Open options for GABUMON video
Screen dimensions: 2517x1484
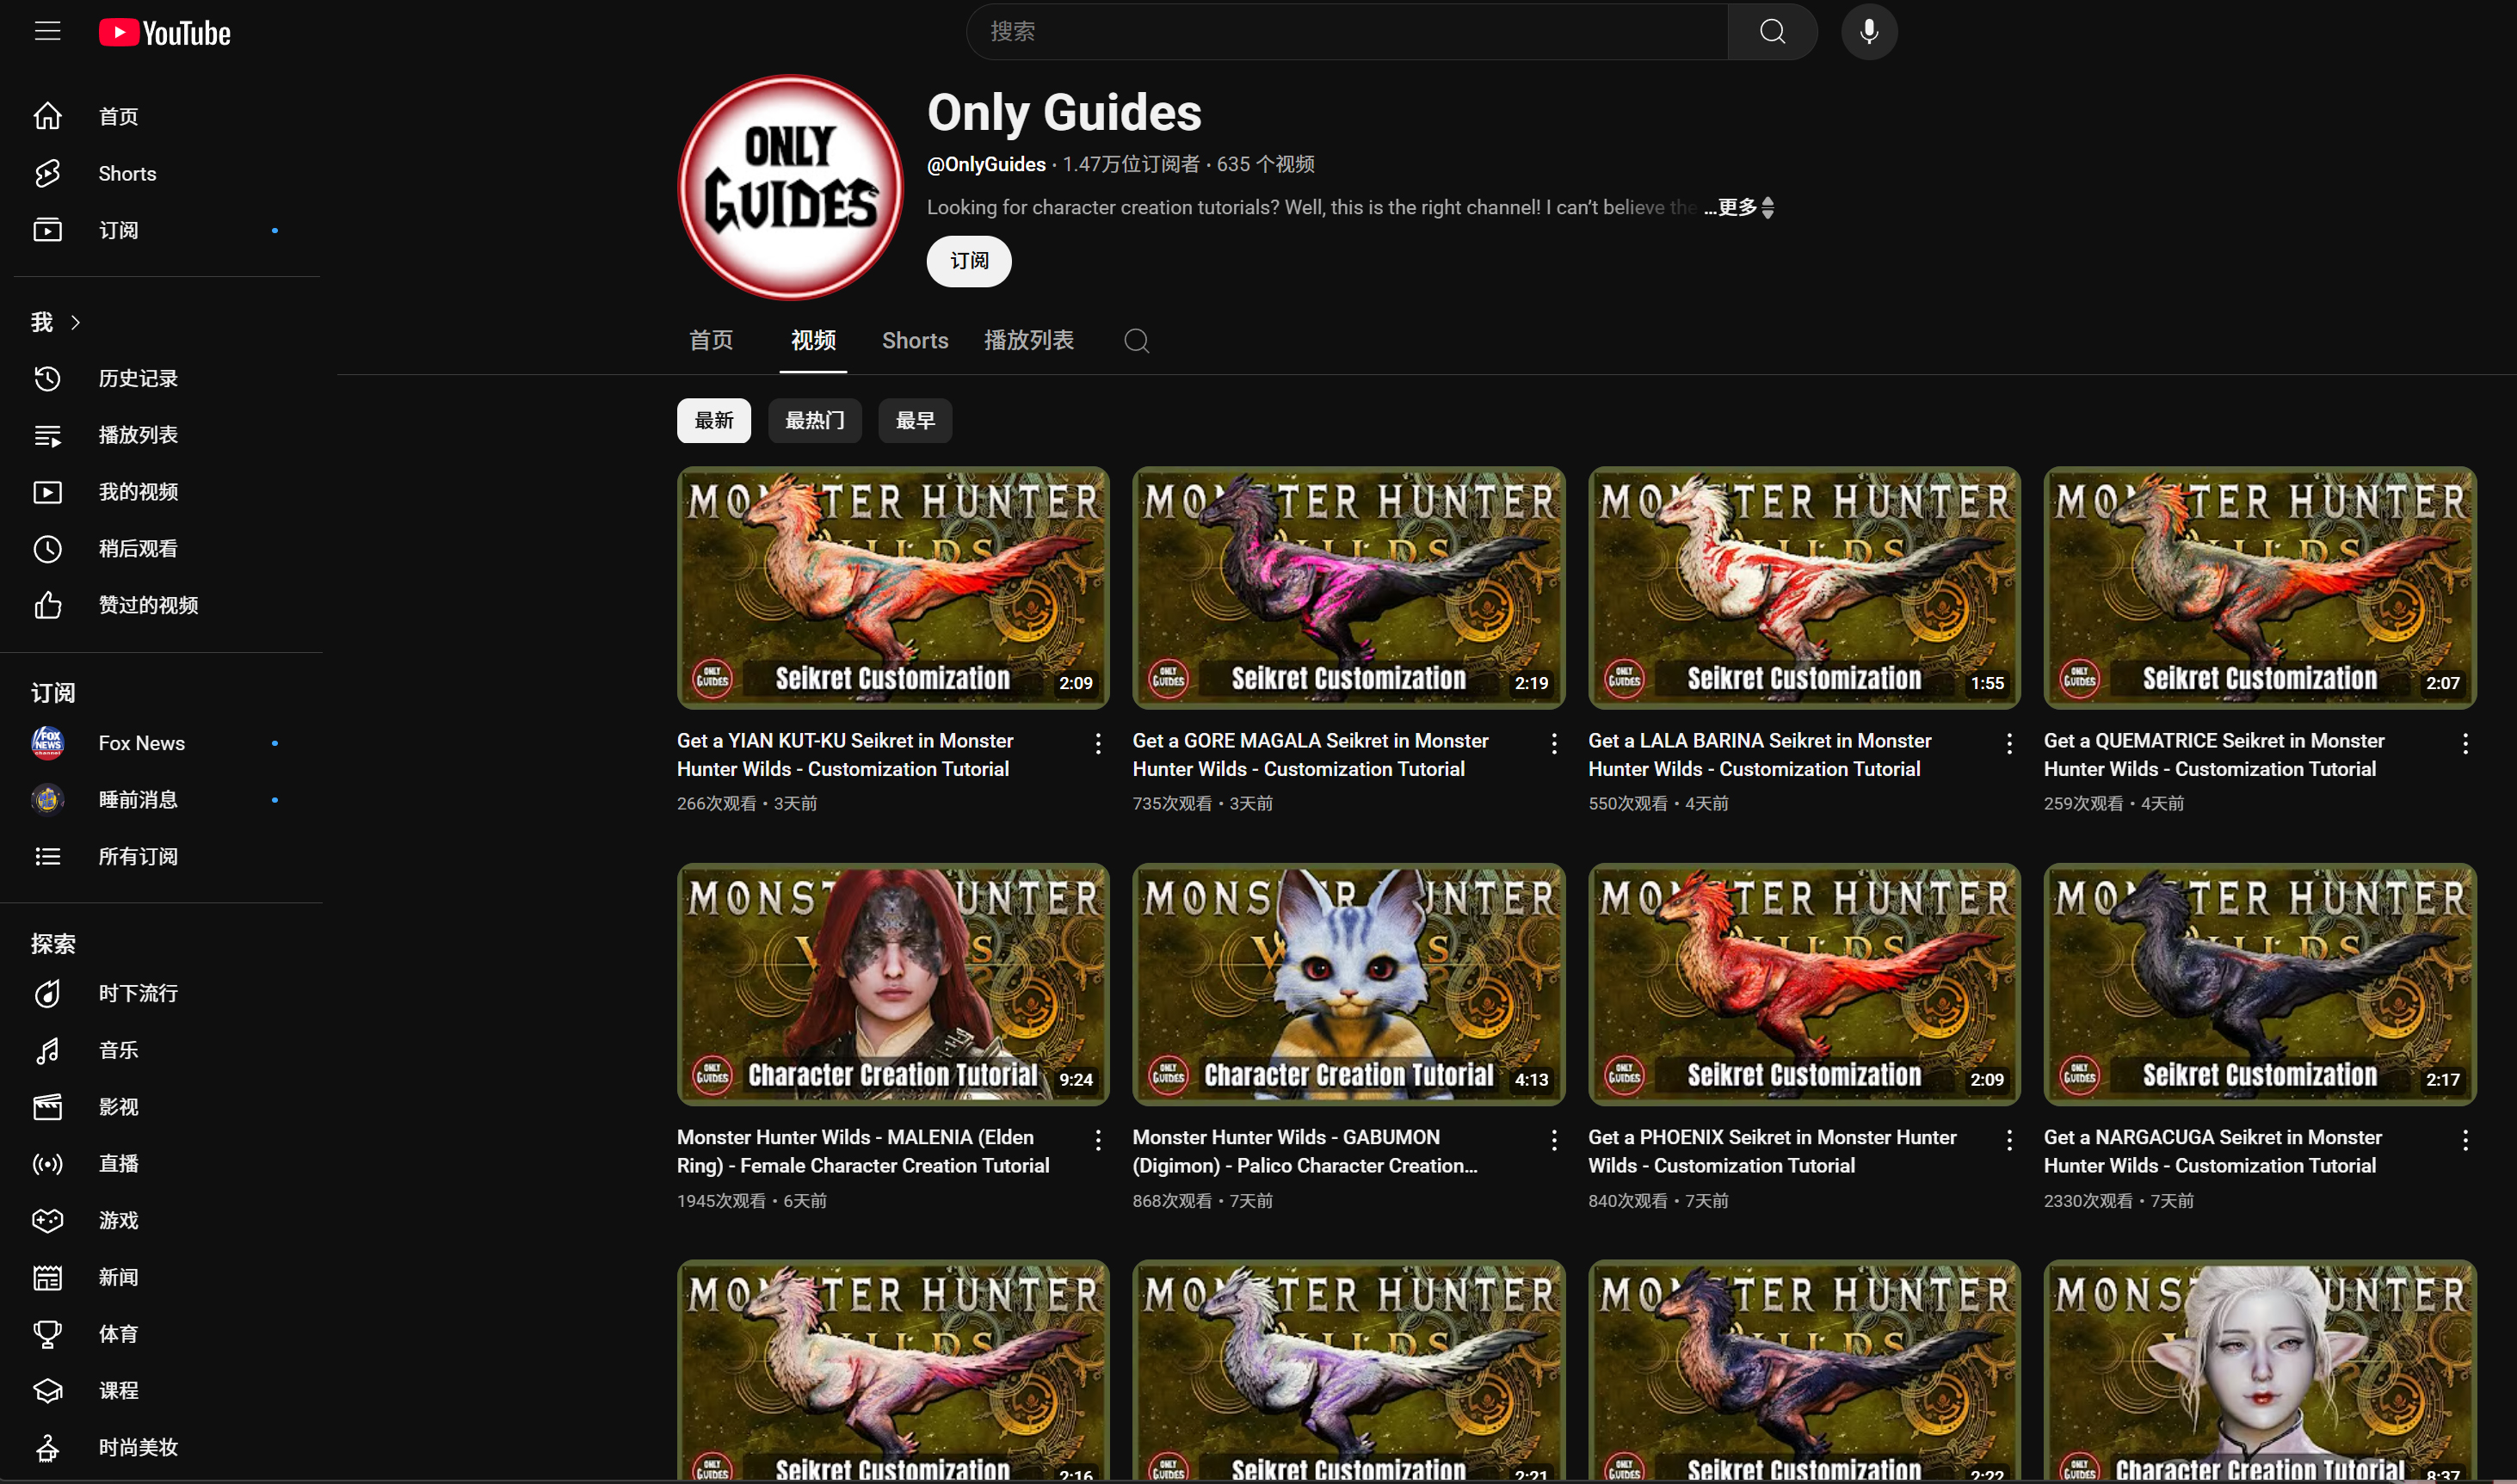[1554, 1141]
